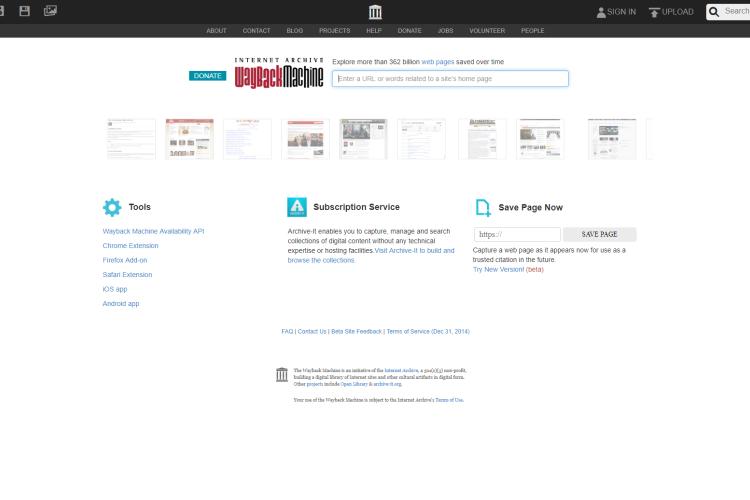Click the magnifying glass search icon
This screenshot has width=750, height=500.
point(714,12)
